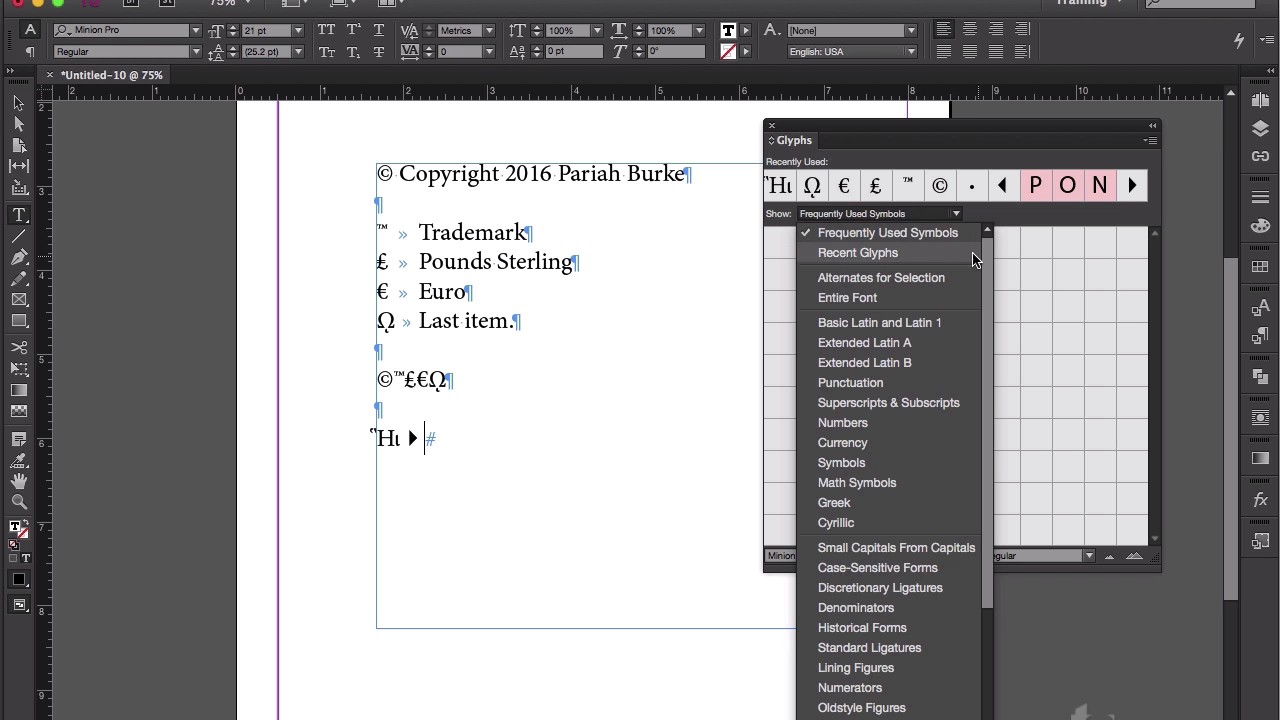Insert the recently used pound sterling glyph
1280x720 pixels.
pyautogui.click(x=876, y=185)
